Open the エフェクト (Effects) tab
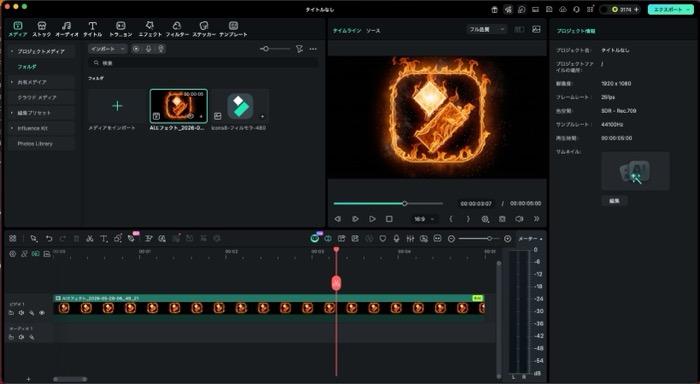This screenshot has height=384, width=700. (x=150, y=29)
